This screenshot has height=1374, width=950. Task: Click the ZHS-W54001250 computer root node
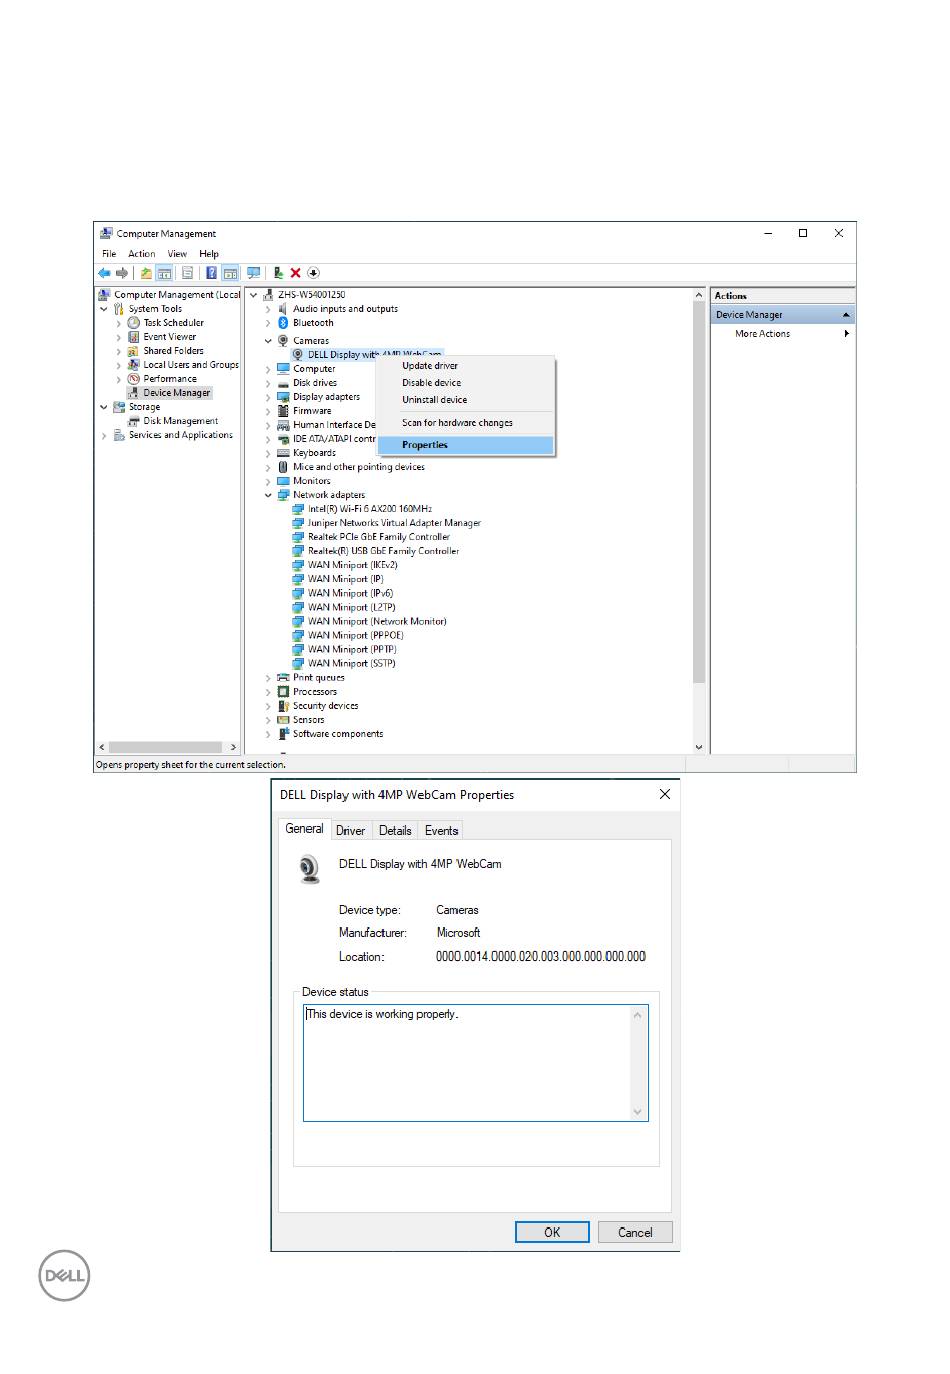pos(311,295)
